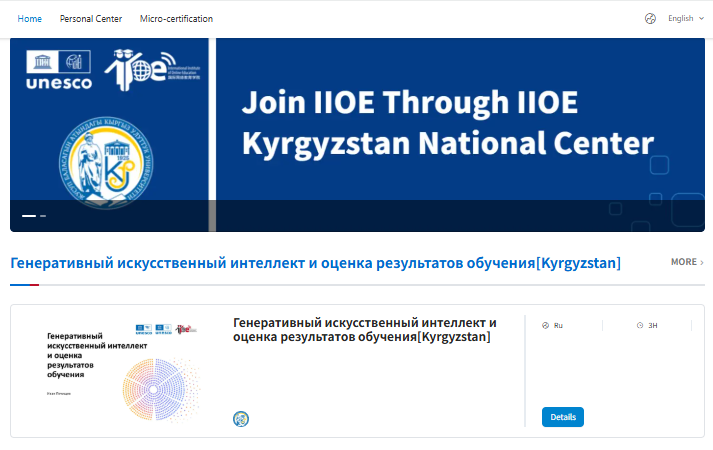This screenshot has width=713, height=450.
Task: Go to the Home menu item
Action: [x=30, y=18]
